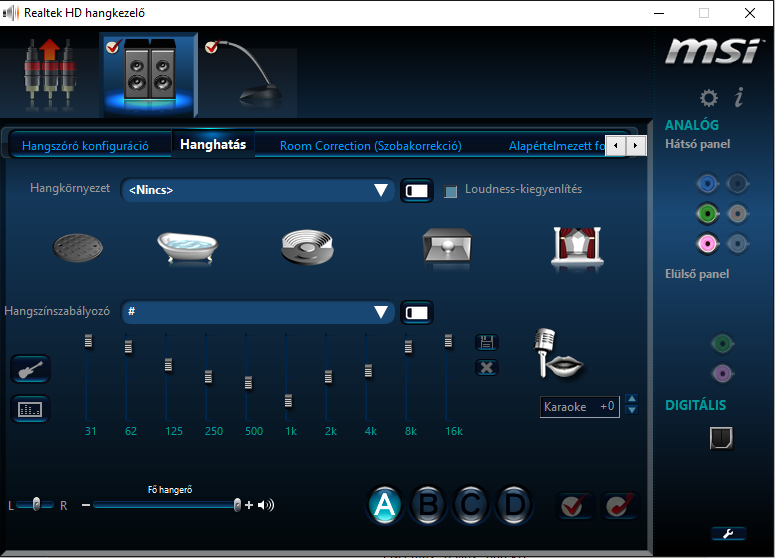The image size is (775, 558).
Task: Toggle the Hangkörnyezet reset switch
Action: (417, 190)
